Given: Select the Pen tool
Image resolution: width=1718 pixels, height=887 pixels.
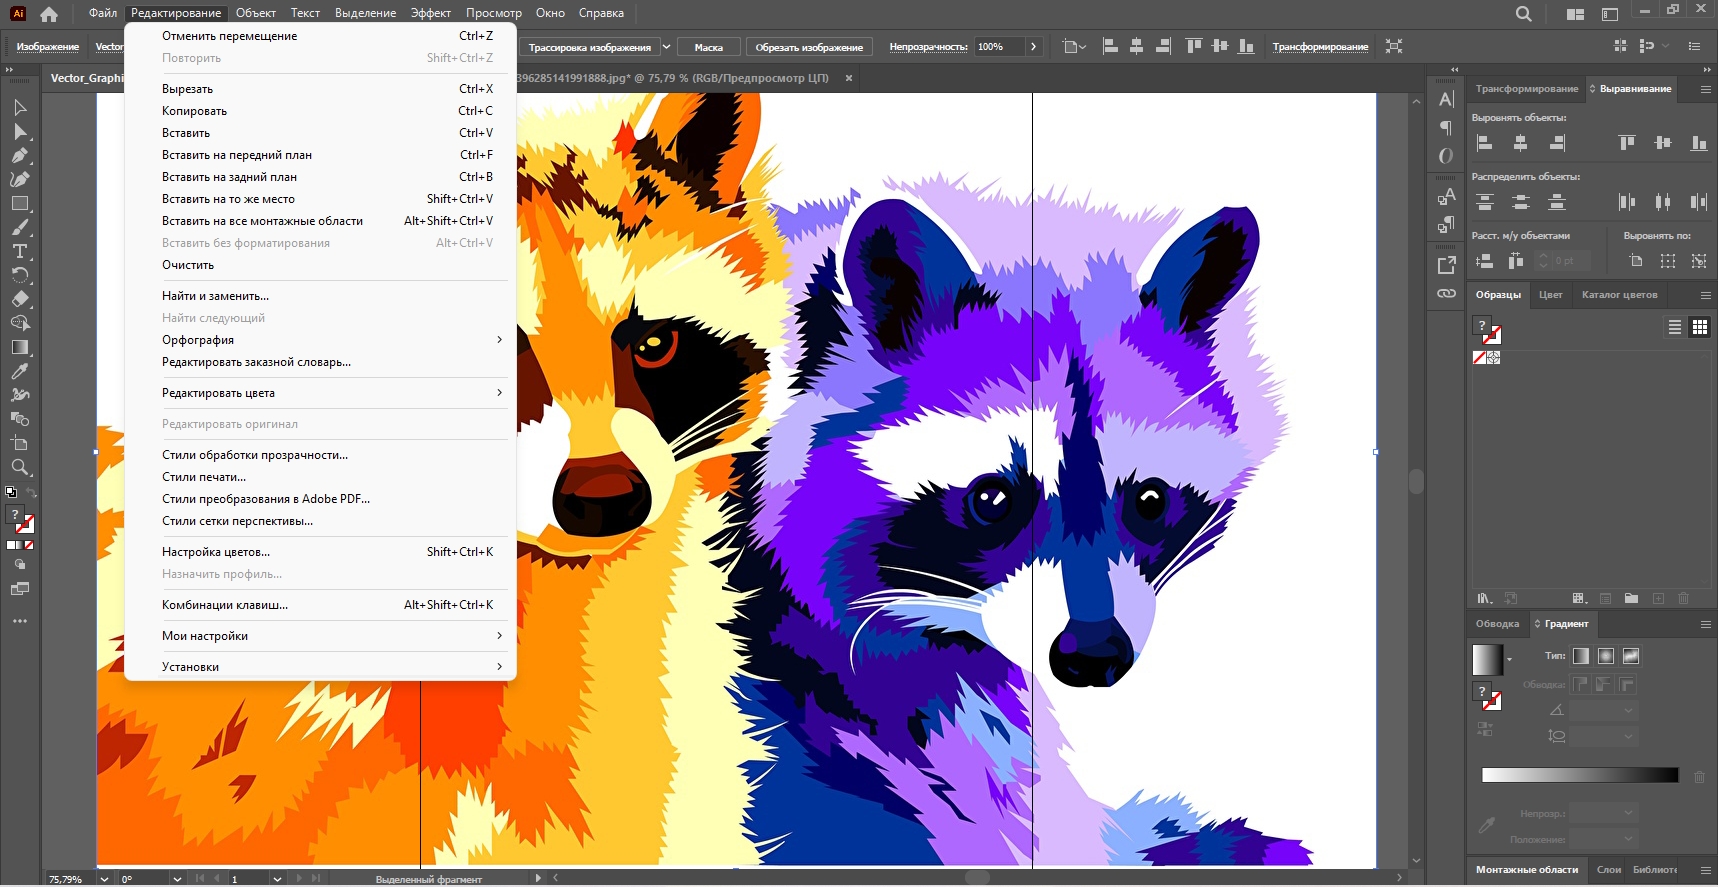Looking at the screenshot, I should pos(20,155).
